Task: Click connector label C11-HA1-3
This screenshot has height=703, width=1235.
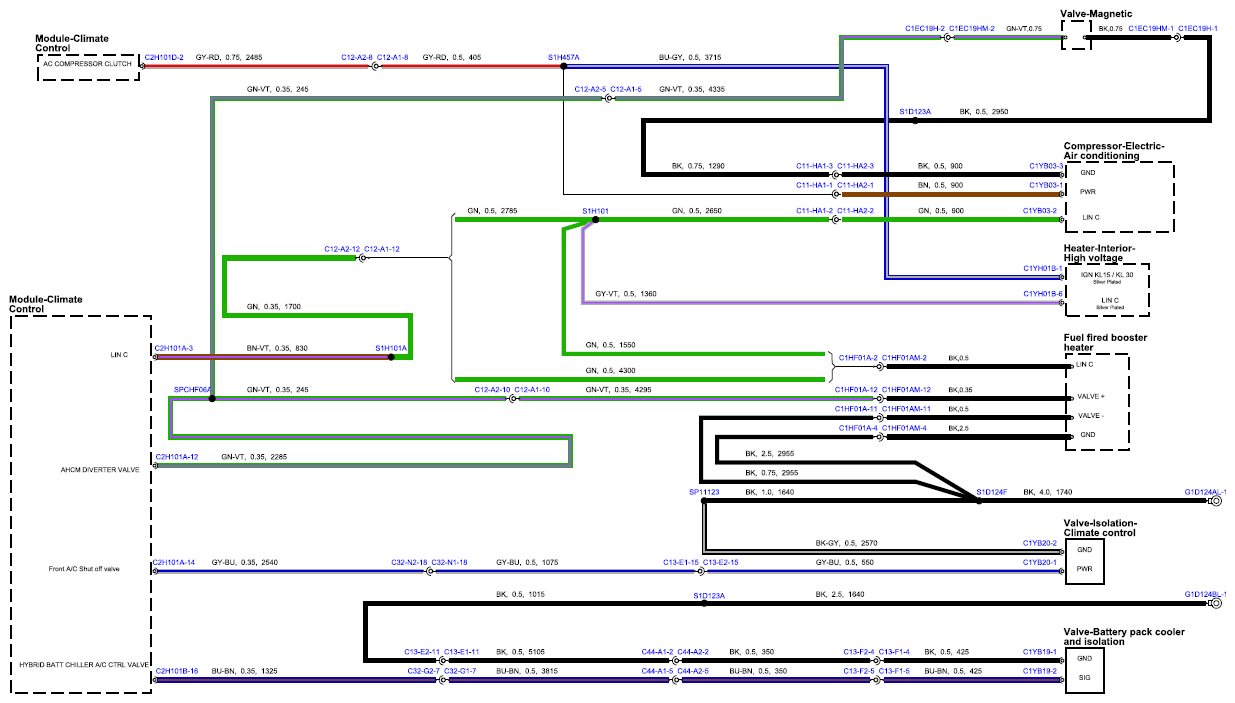Action: click(814, 165)
